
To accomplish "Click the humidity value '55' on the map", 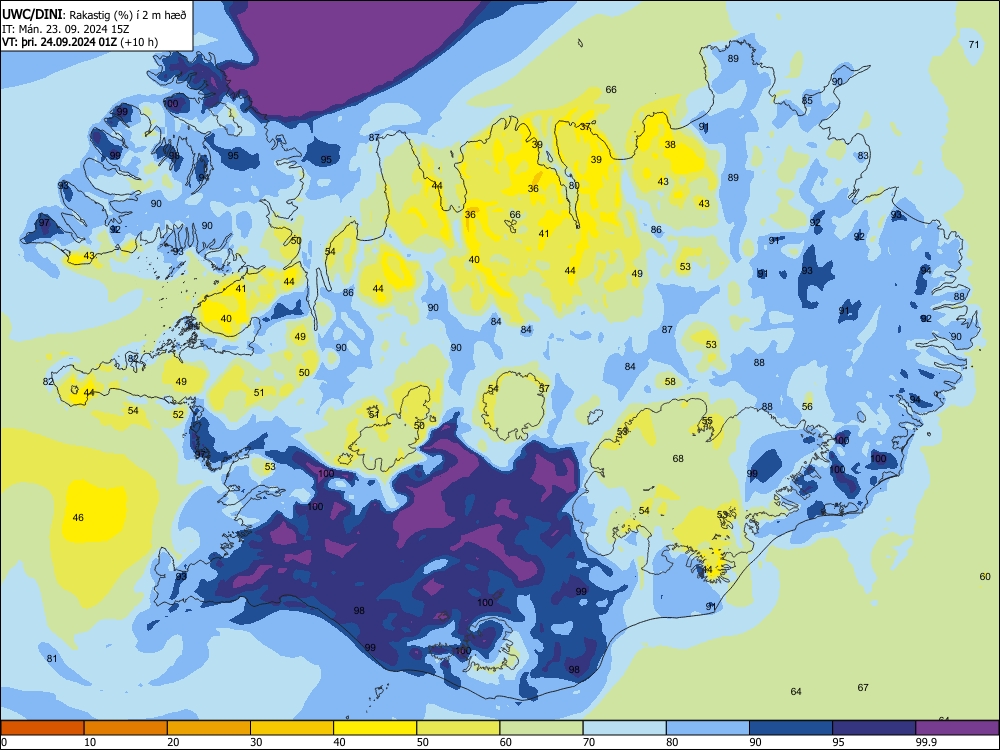I will [x=707, y=421].
